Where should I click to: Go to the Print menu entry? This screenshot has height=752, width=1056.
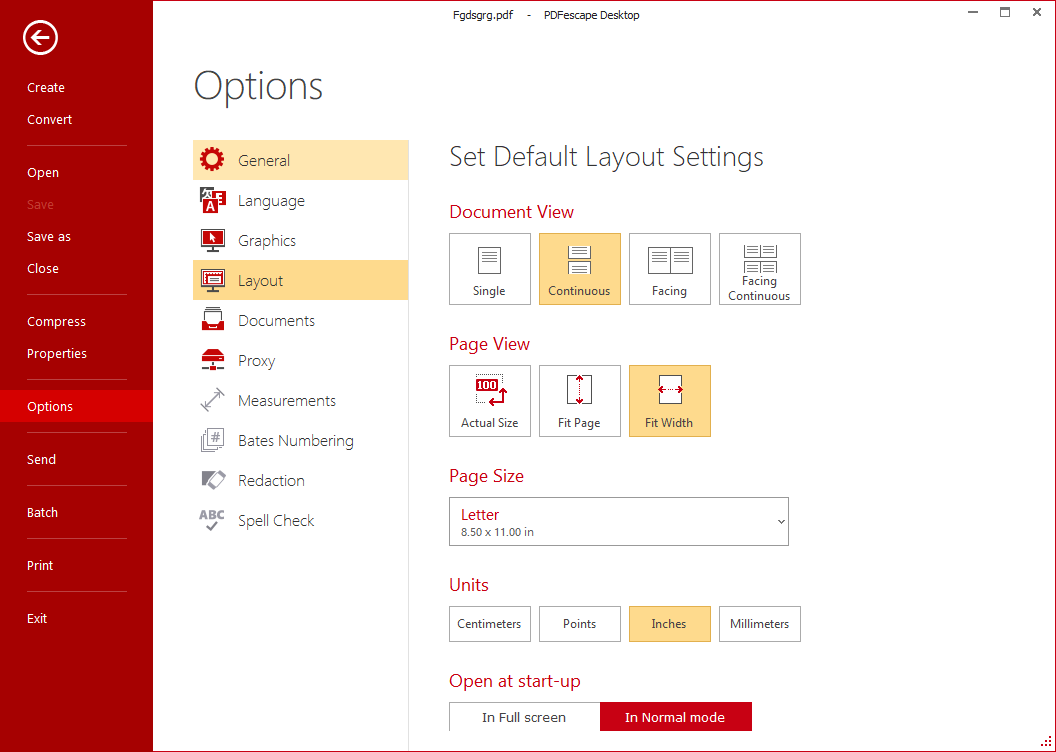coord(40,566)
